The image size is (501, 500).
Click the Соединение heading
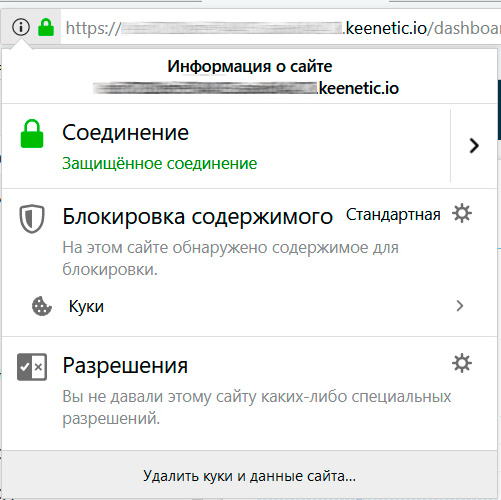[126, 133]
